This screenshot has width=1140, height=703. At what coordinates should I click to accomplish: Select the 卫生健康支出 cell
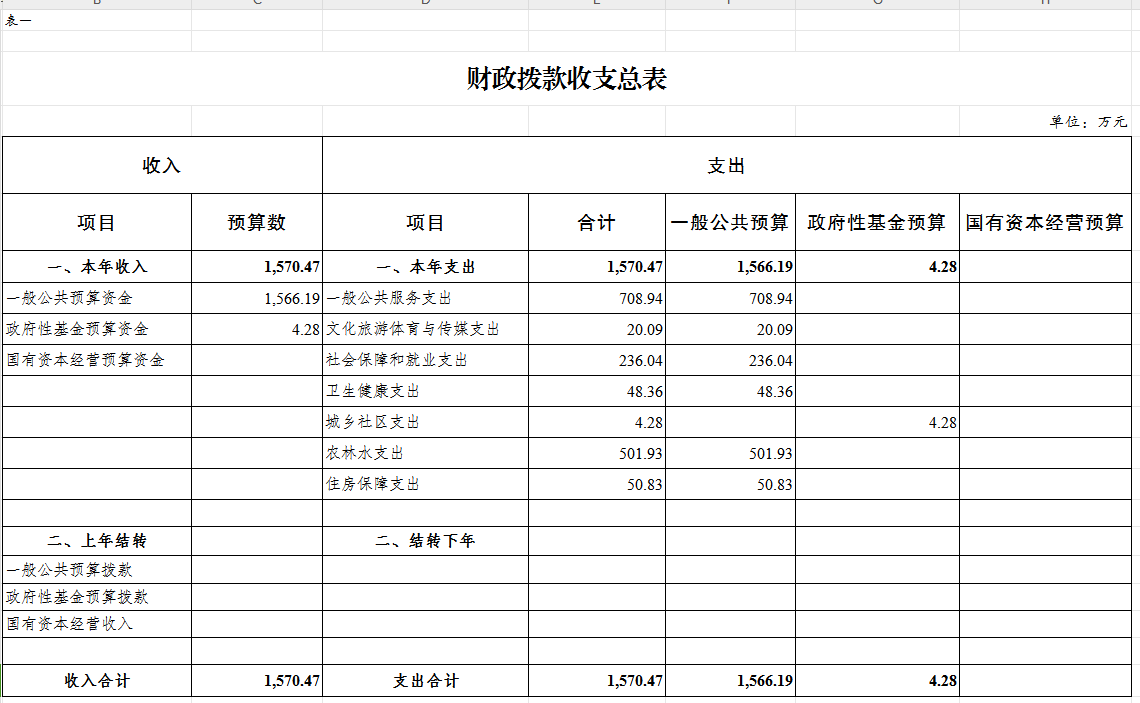point(425,391)
